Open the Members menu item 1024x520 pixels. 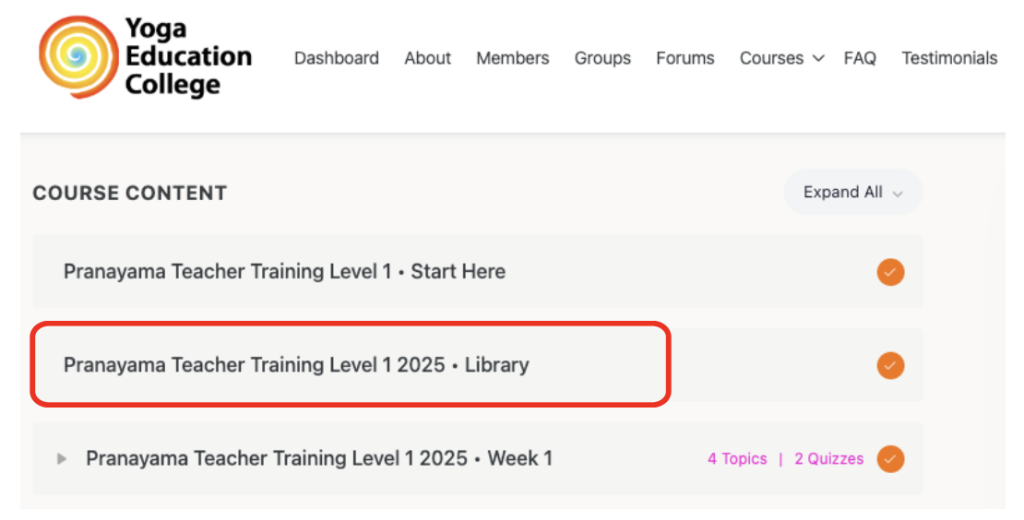(513, 58)
